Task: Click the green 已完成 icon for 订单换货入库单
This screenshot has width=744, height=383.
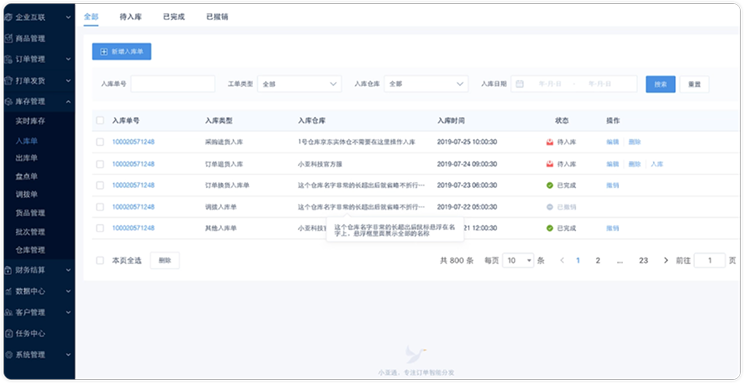Action: tap(549, 186)
